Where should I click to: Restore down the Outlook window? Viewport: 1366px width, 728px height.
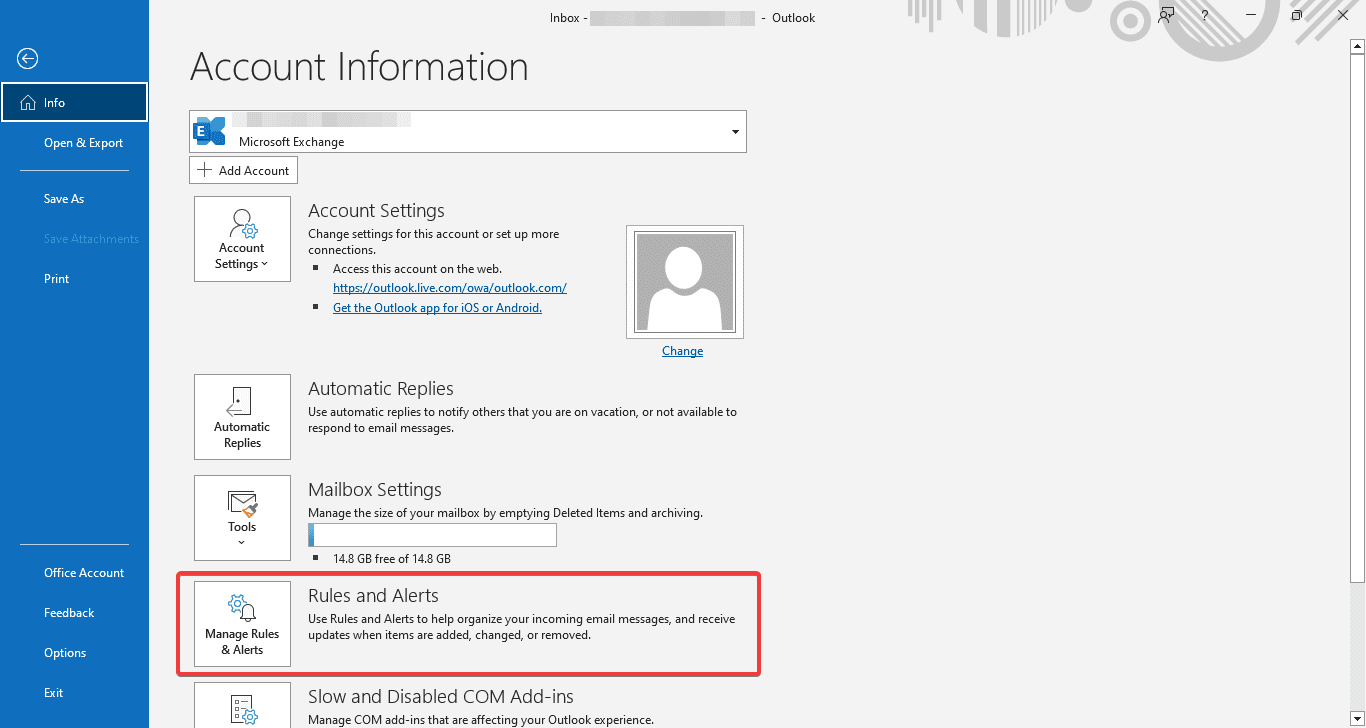pyautogui.click(x=1297, y=16)
